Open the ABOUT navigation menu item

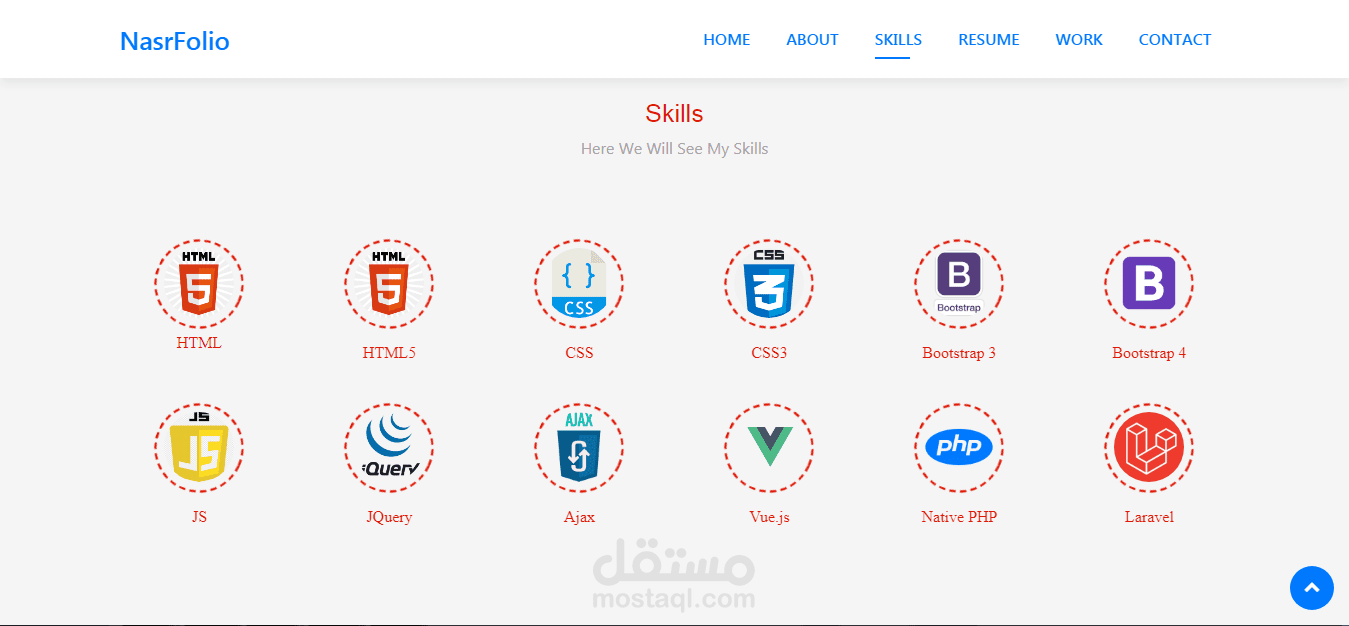click(x=812, y=39)
